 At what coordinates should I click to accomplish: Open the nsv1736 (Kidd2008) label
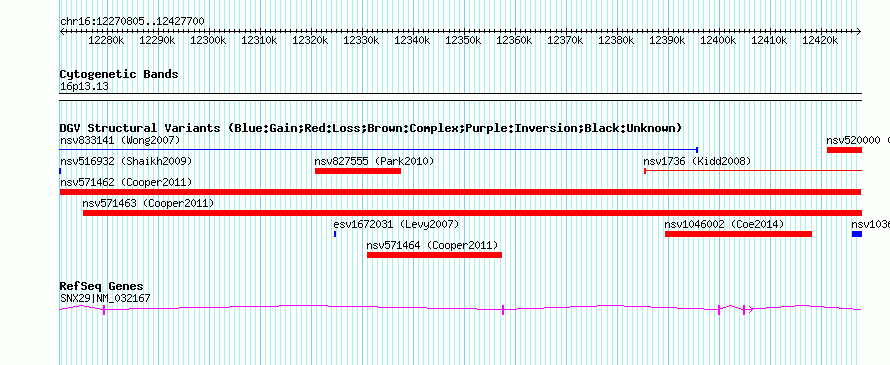(x=697, y=161)
